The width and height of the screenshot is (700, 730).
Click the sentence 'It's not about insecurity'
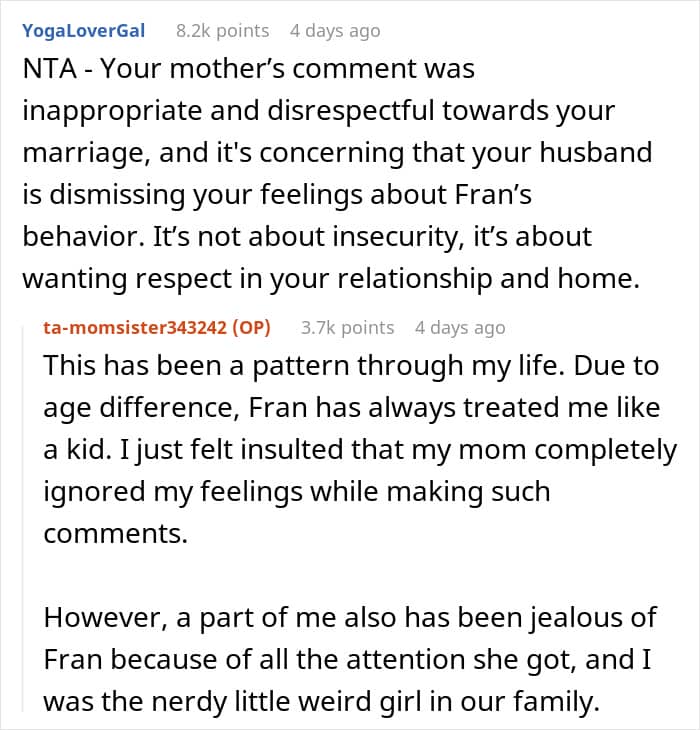[x=307, y=237]
